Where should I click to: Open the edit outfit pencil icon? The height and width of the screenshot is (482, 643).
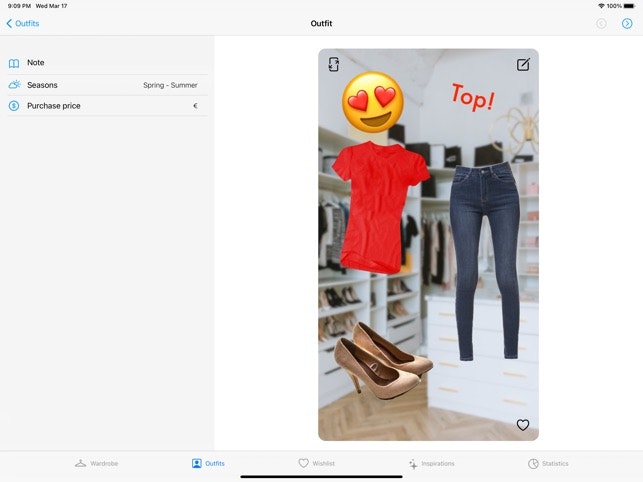coord(523,64)
